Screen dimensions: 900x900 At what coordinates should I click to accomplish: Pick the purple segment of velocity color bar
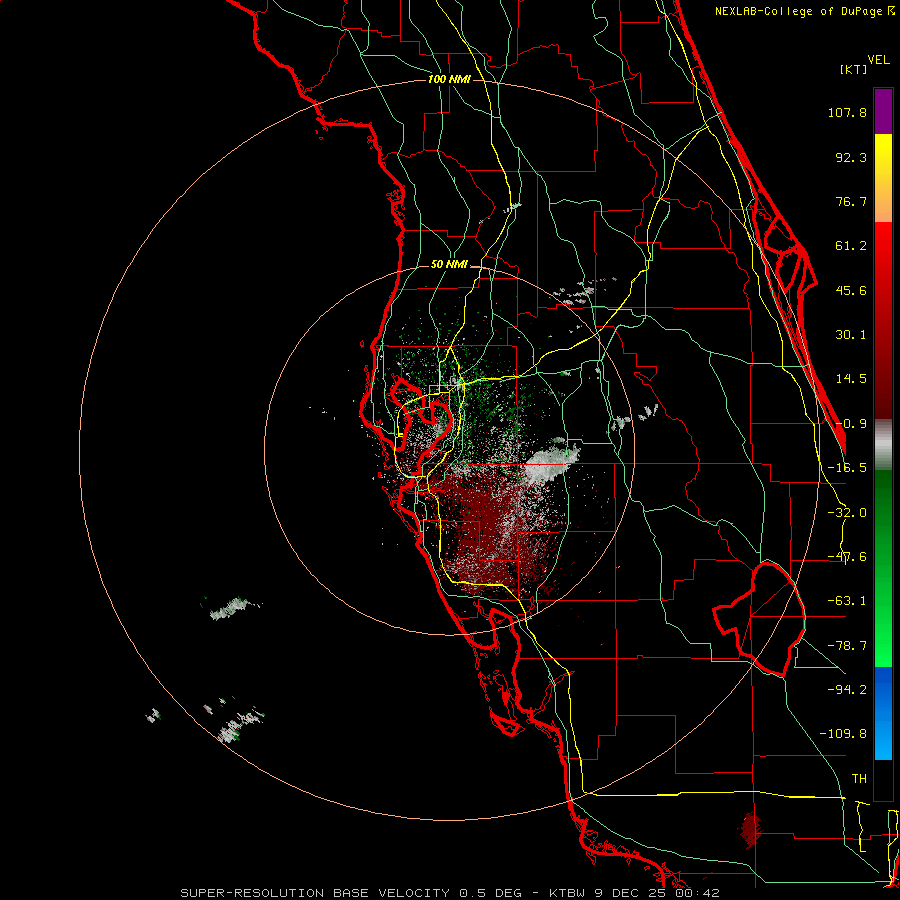883,112
